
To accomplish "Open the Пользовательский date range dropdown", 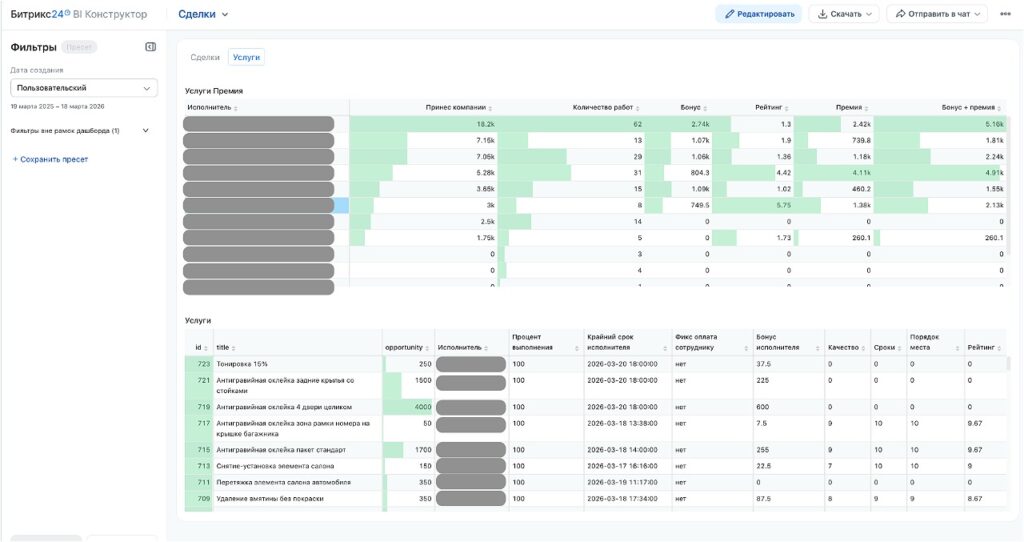I will pos(84,88).
